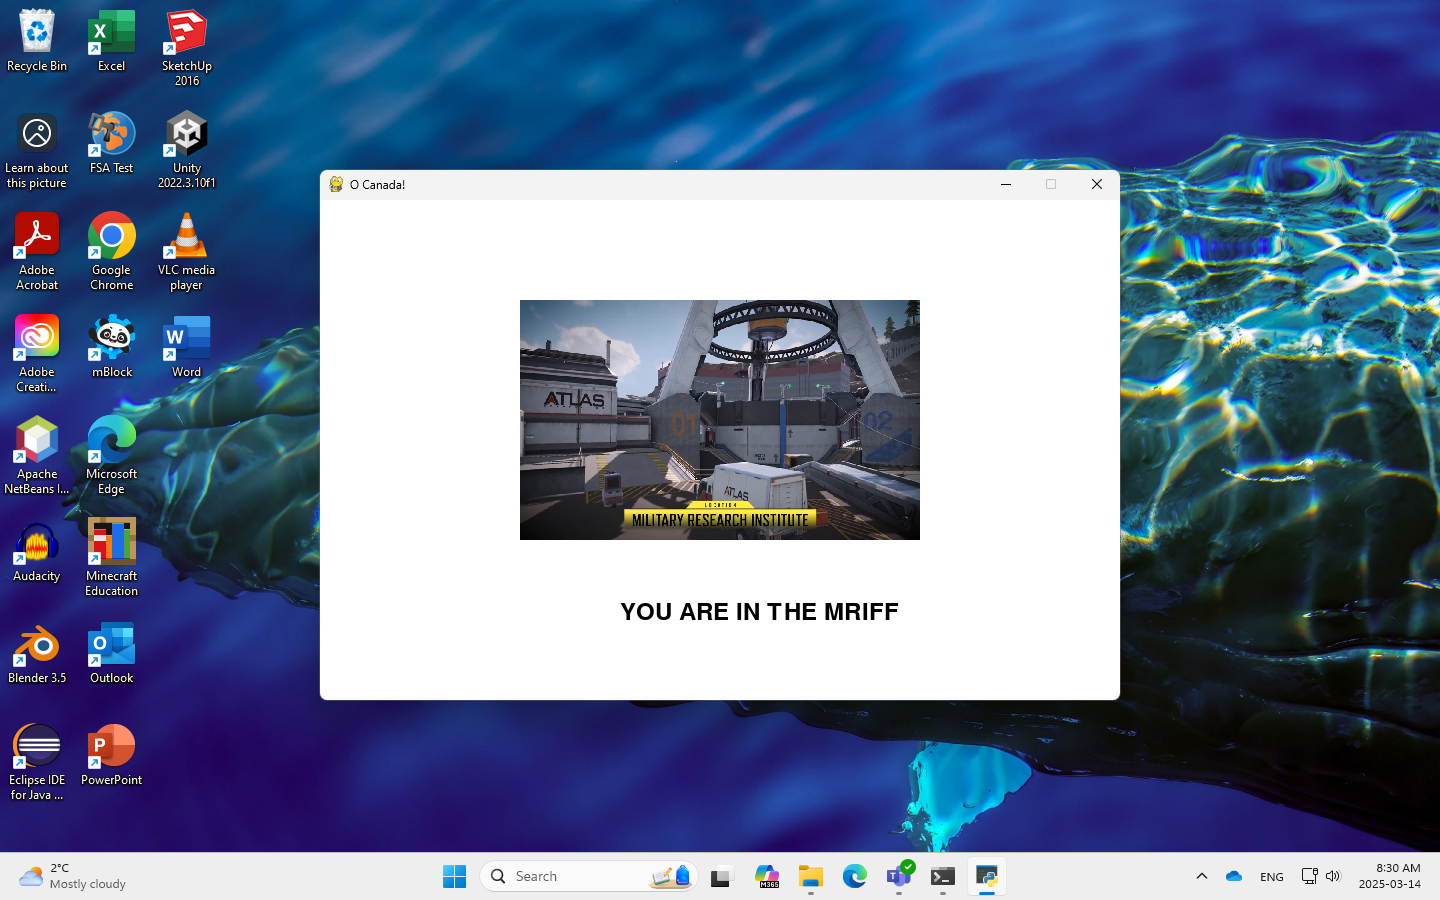This screenshot has width=1440, height=900.
Task: Open File Explorer from taskbar
Action: (810, 876)
